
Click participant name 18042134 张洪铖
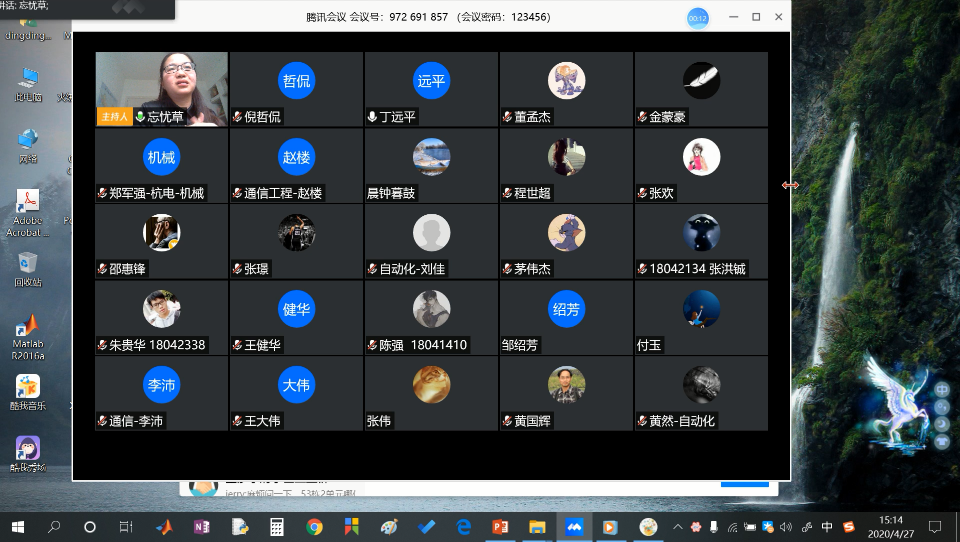tap(697, 269)
